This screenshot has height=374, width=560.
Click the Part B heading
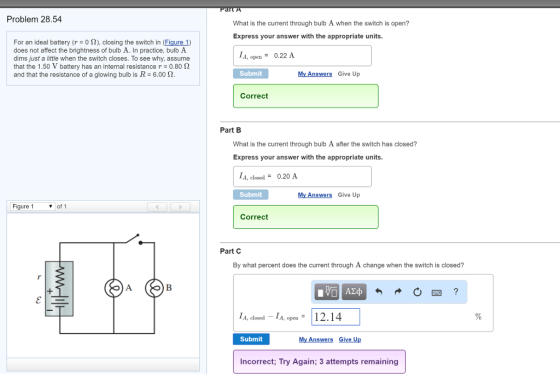point(230,130)
